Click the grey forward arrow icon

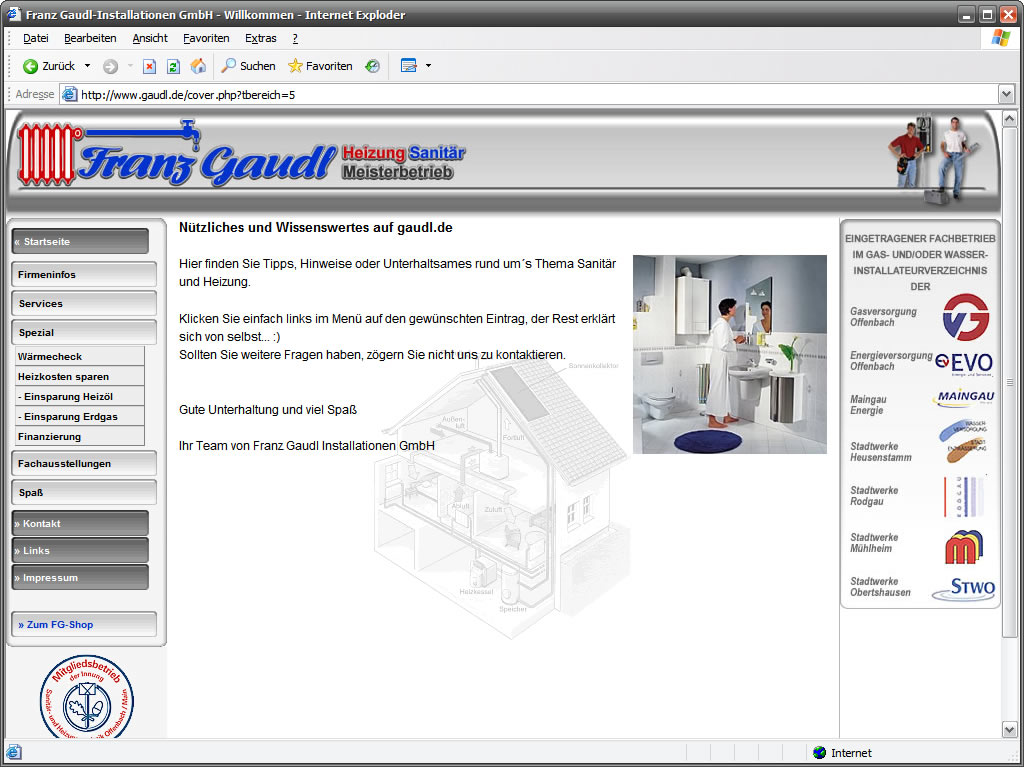110,66
